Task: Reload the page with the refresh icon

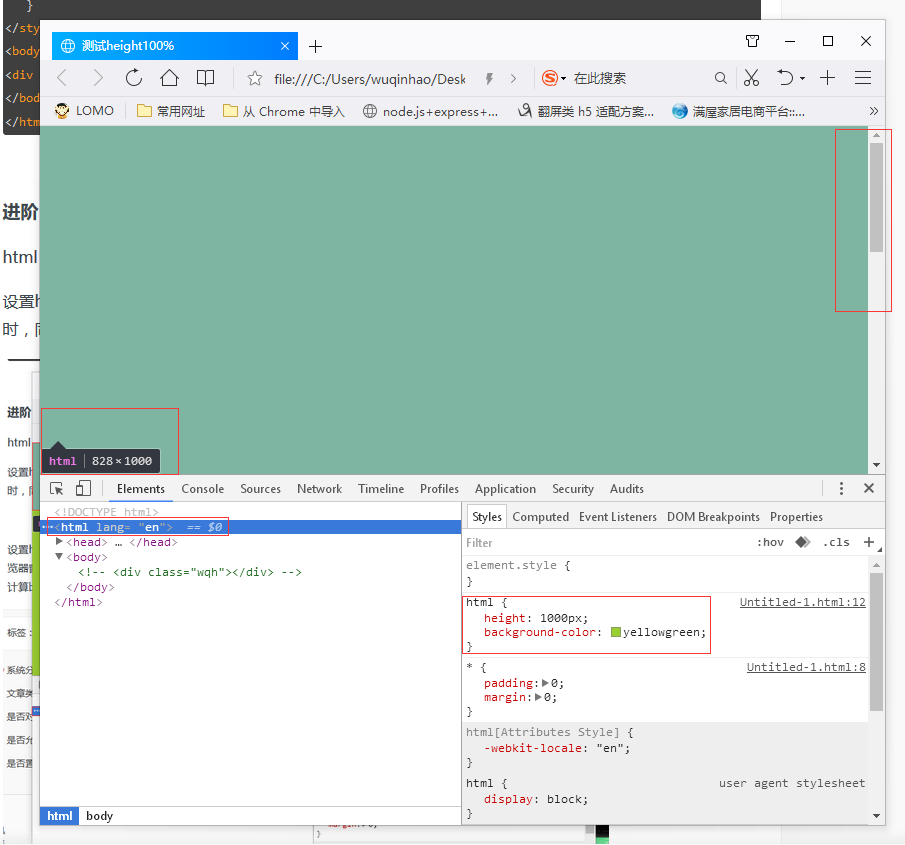Action: (133, 78)
